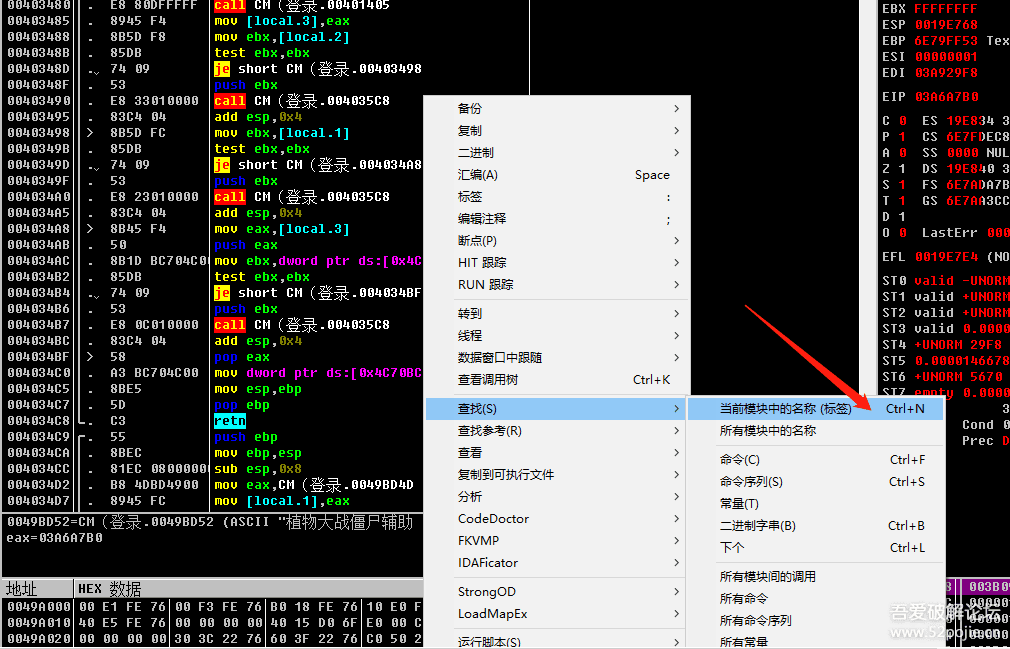Viewport: 1010px width, 649px height.
Task: Click the 命令(C) Ctrl+F search entry
Action: click(740, 460)
